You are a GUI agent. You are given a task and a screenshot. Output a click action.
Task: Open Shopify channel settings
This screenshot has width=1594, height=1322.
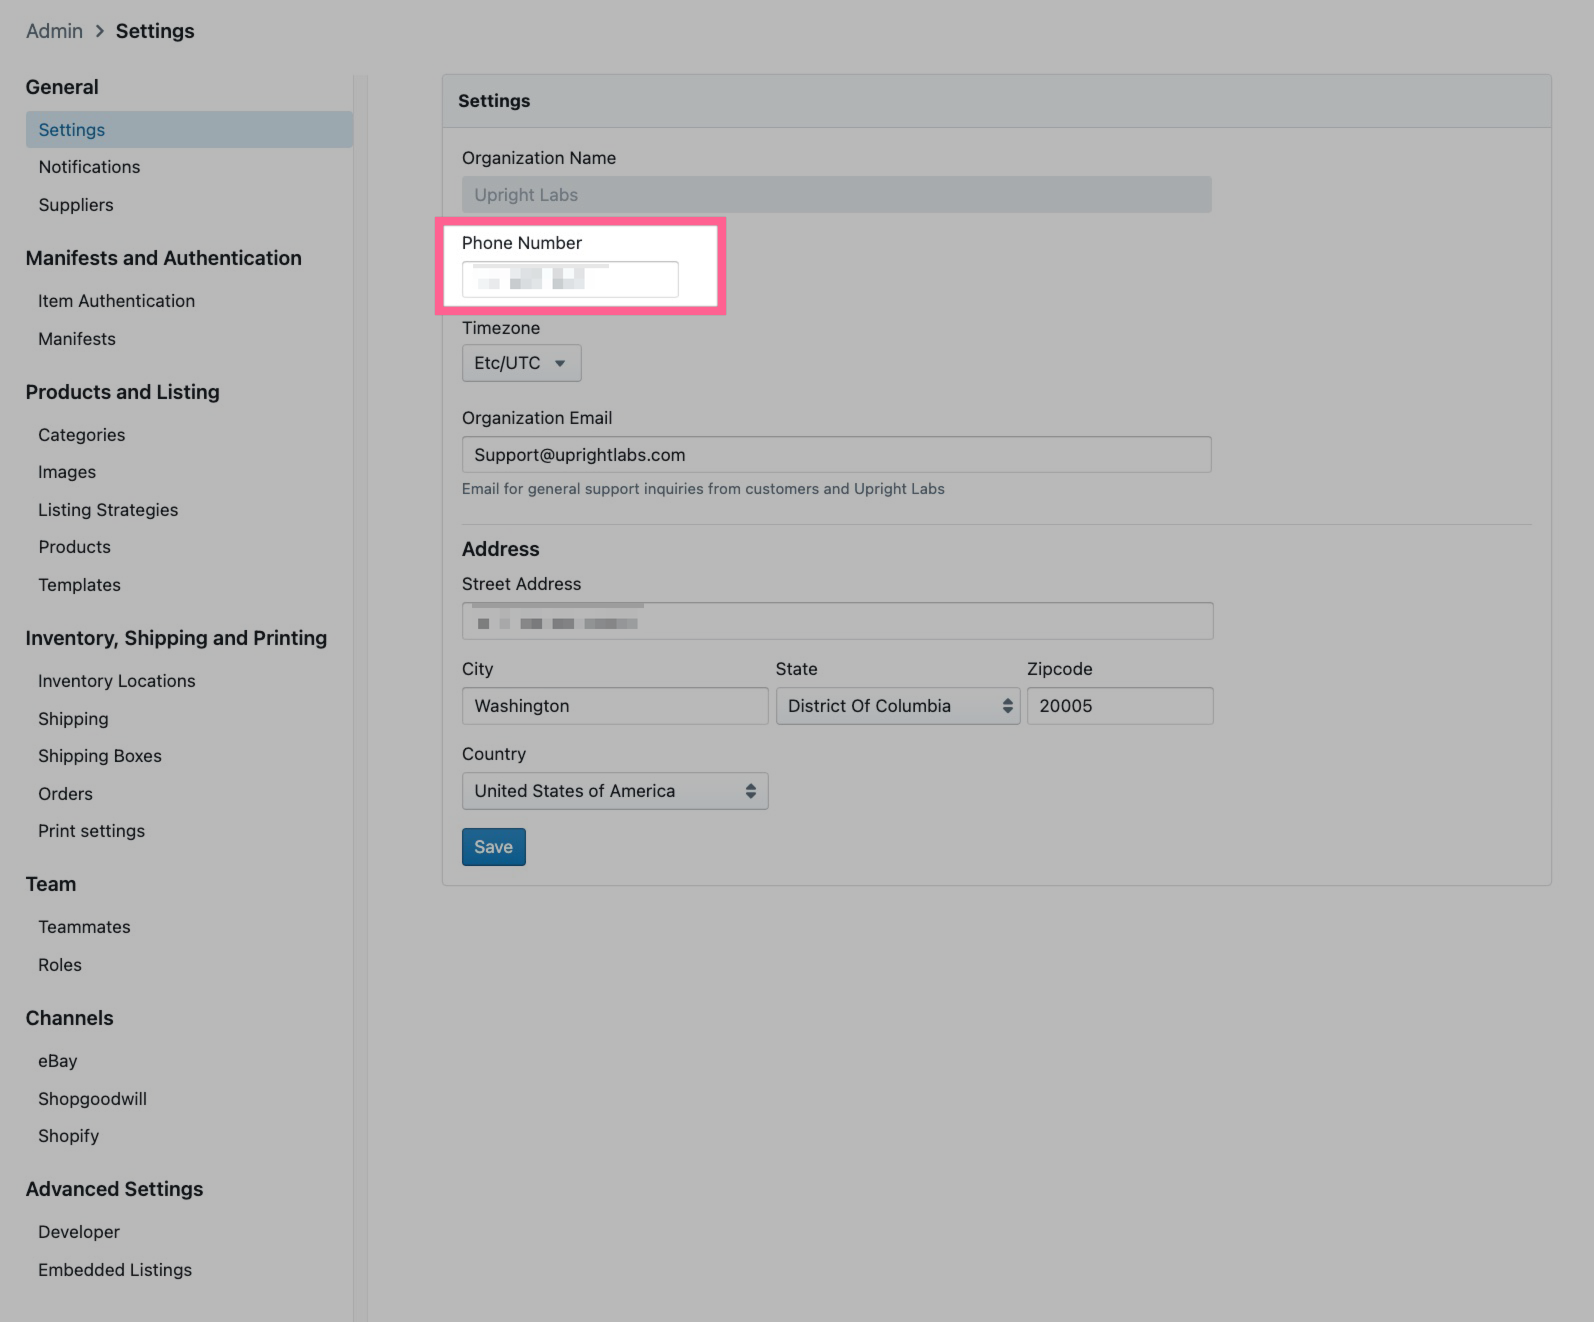[69, 1136]
